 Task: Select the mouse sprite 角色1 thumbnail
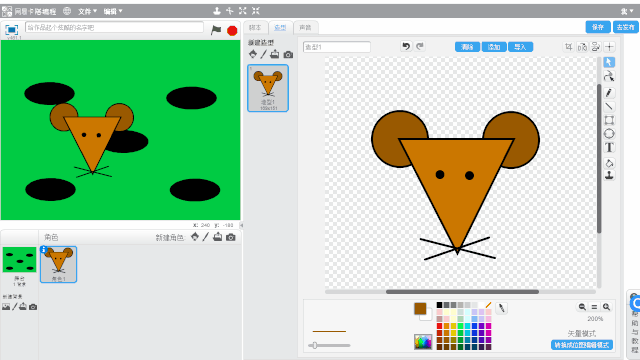(58, 264)
